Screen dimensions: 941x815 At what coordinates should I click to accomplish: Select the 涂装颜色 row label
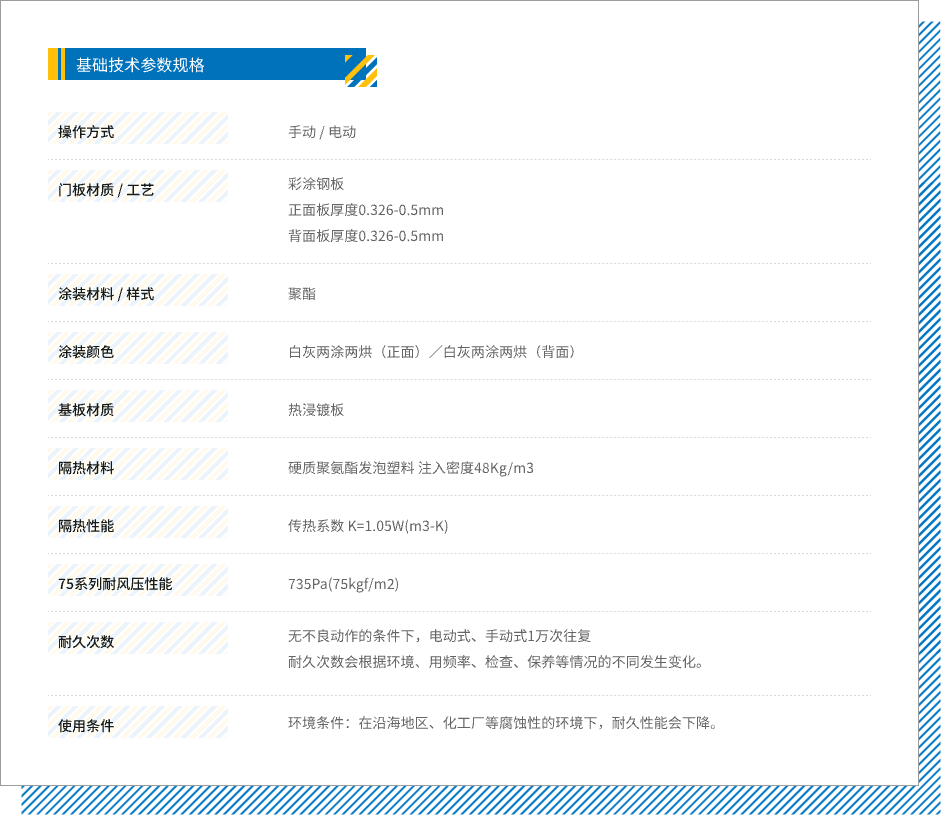pos(86,352)
